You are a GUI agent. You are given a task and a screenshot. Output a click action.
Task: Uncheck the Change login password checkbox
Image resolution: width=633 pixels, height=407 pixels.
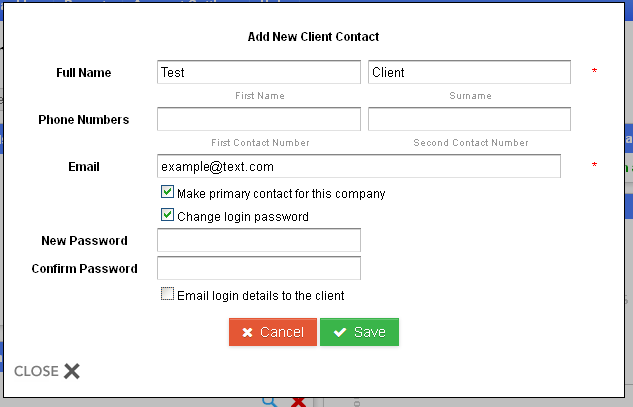point(168,216)
